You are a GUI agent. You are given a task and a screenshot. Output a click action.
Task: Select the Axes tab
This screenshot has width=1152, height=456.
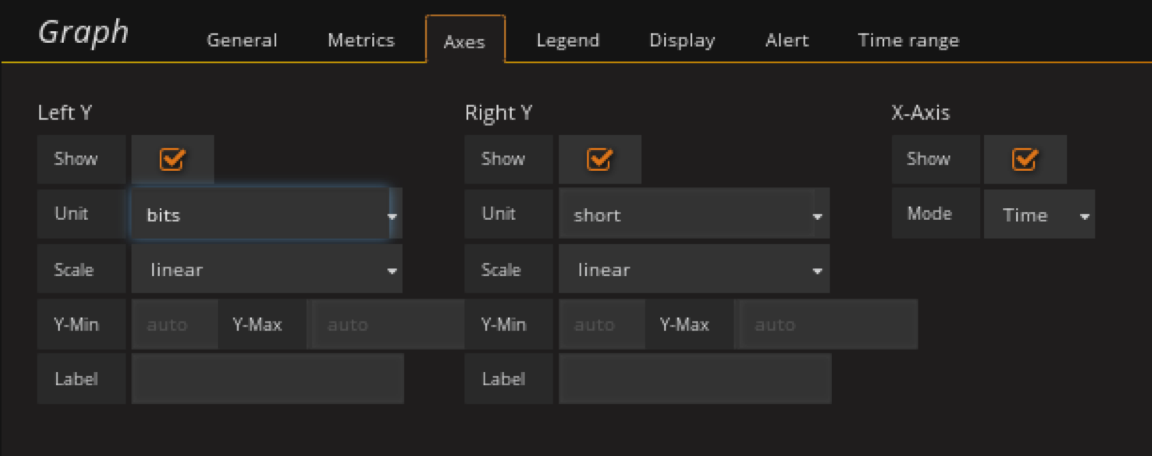tap(465, 41)
